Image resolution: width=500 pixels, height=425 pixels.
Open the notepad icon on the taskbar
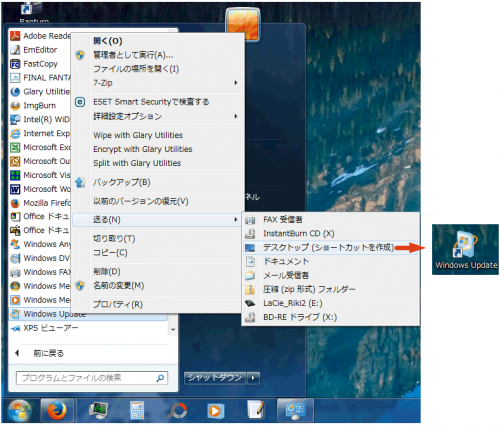pos(256,410)
